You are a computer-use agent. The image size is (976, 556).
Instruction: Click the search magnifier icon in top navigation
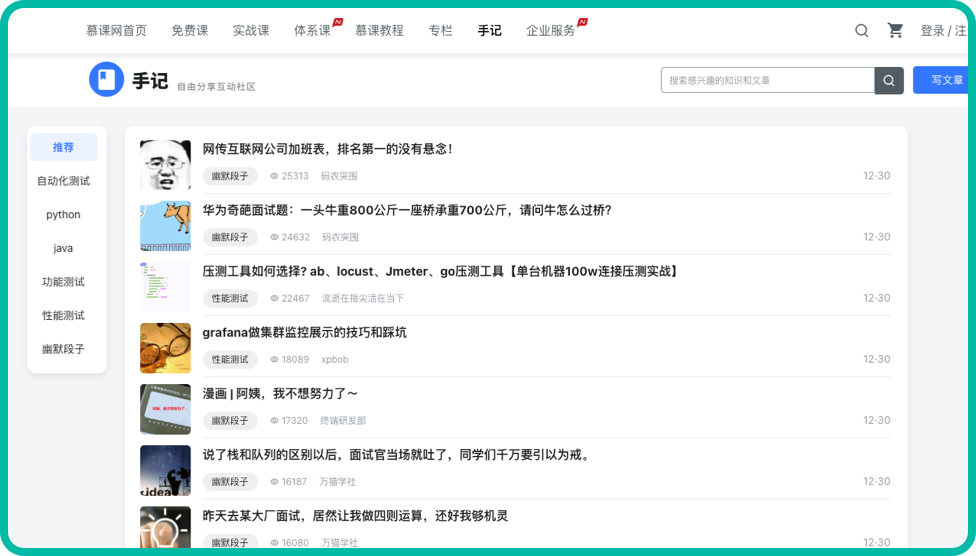[x=861, y=31]
